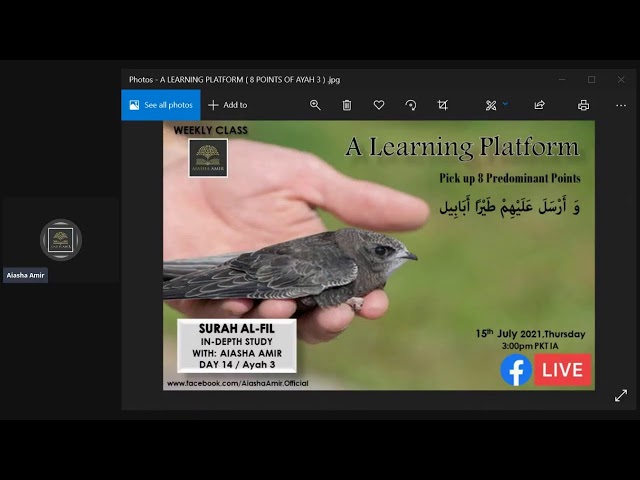Close the Photos window
The width and height of the screenshot is (640, 480).
621,80
